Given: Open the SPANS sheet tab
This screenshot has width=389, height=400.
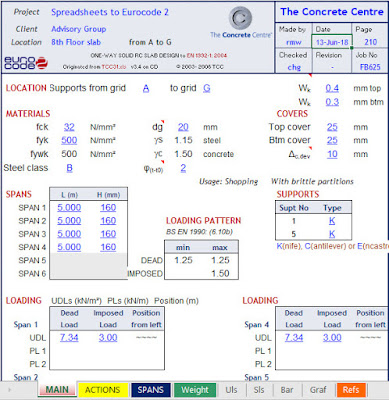Looking at the screenshot, I should (x=151, y=390).
